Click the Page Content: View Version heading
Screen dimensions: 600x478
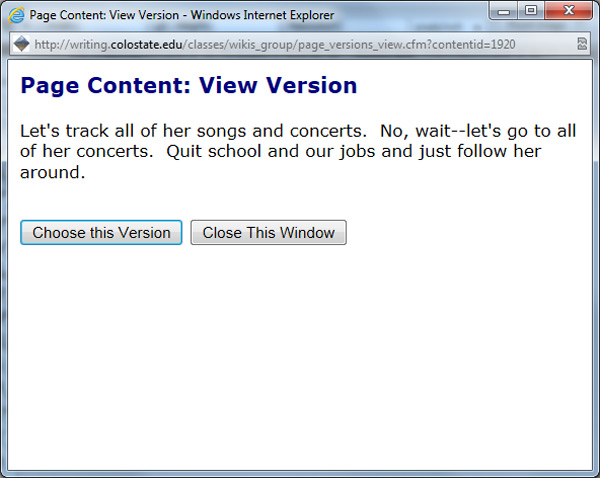(x=189, y=85)
